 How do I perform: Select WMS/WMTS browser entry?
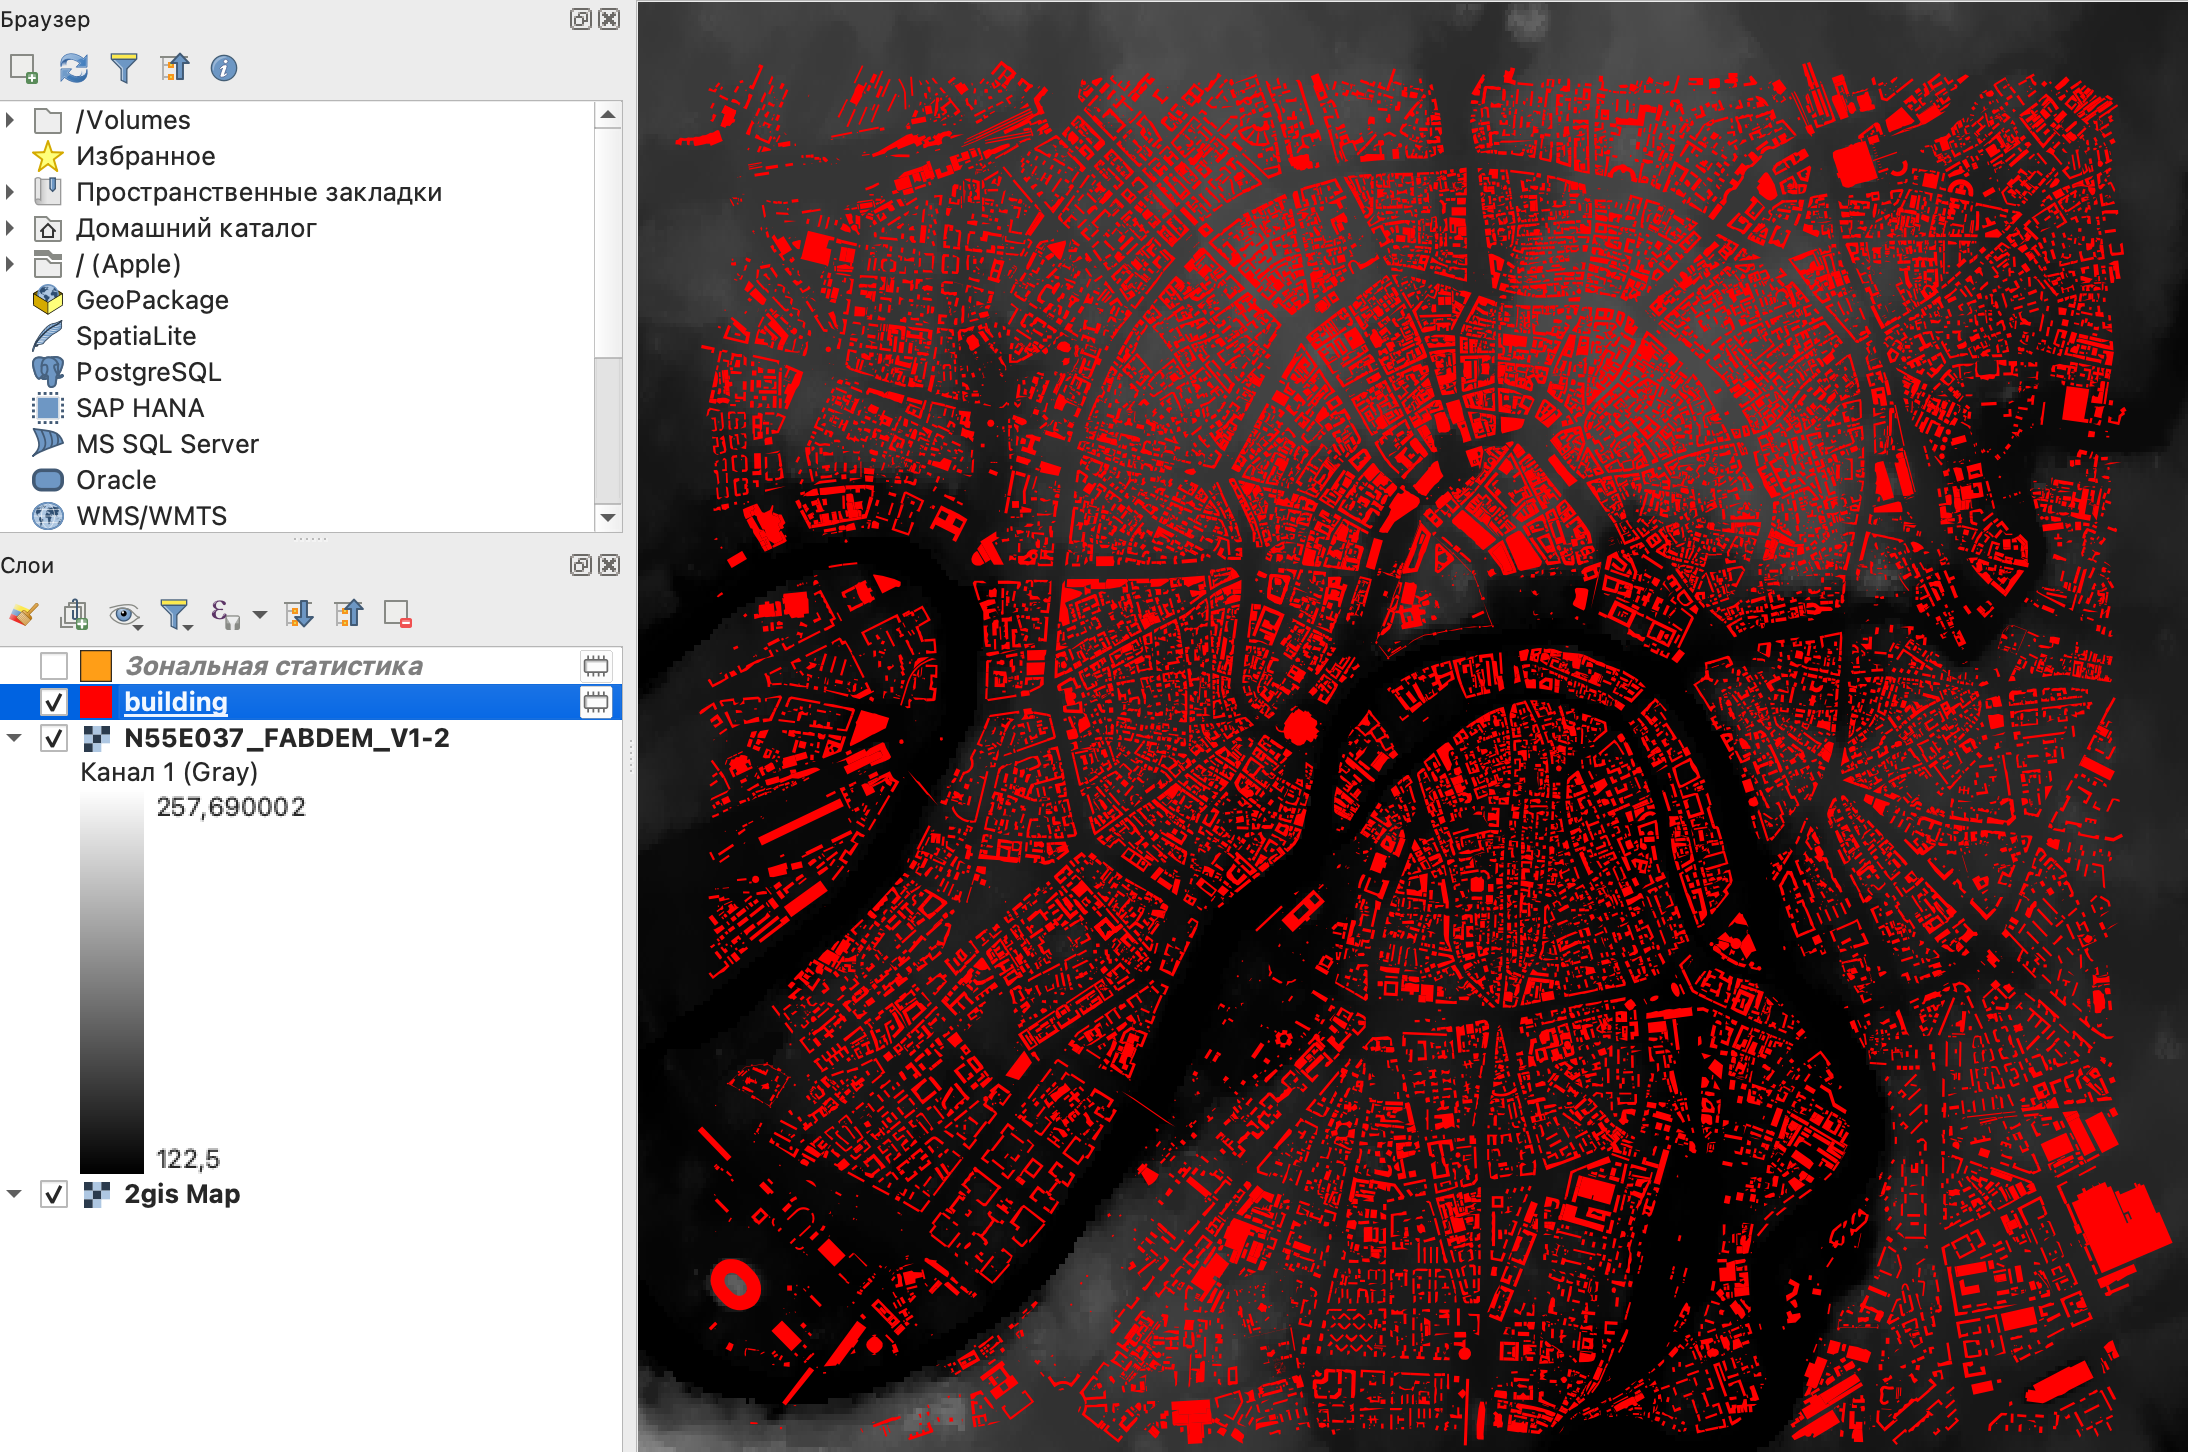point(151,516)
